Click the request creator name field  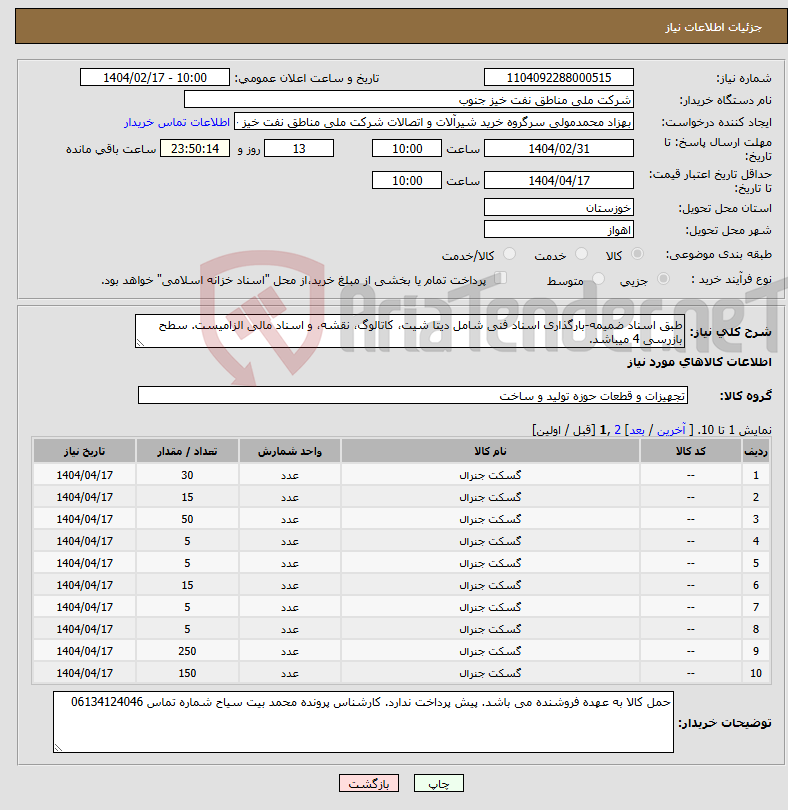[x=434, y=122]
